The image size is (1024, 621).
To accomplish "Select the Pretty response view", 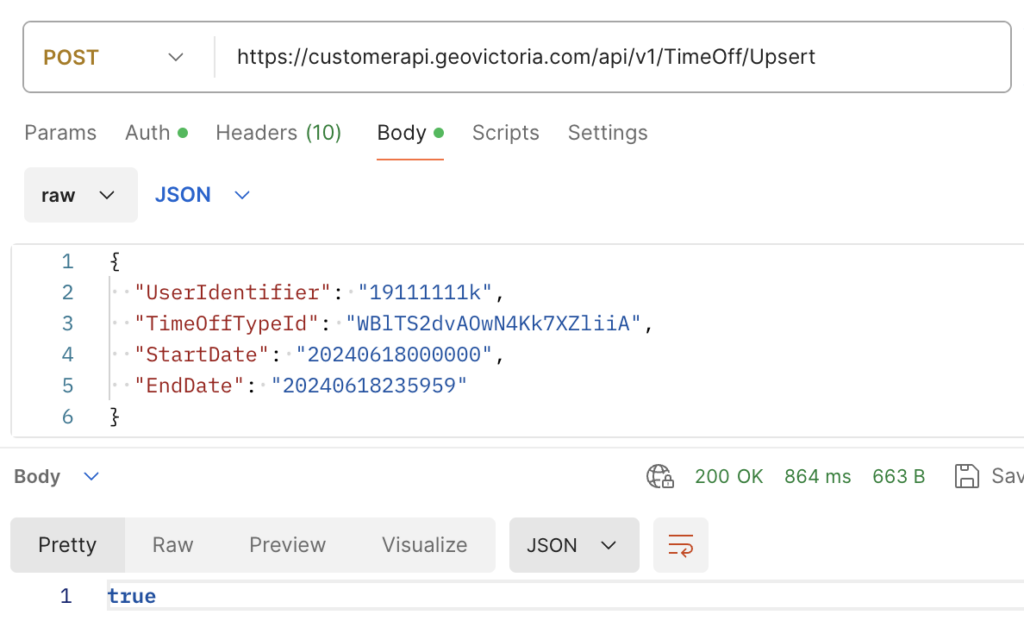I will tap(67, 545).
